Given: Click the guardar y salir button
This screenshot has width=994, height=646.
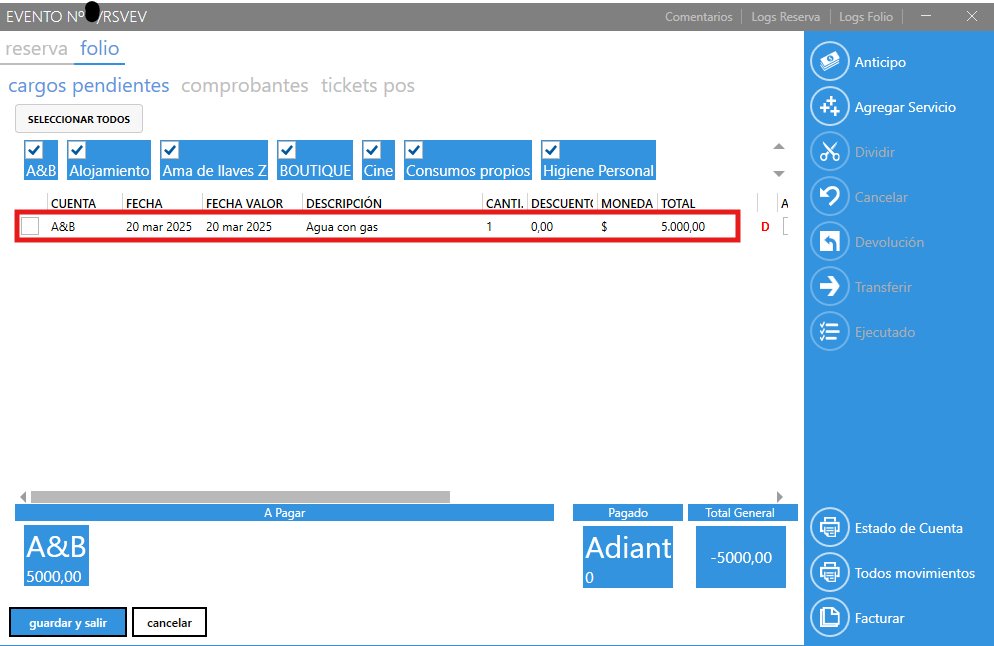Looking at the screenshot, I should click(x=69, y=622).
